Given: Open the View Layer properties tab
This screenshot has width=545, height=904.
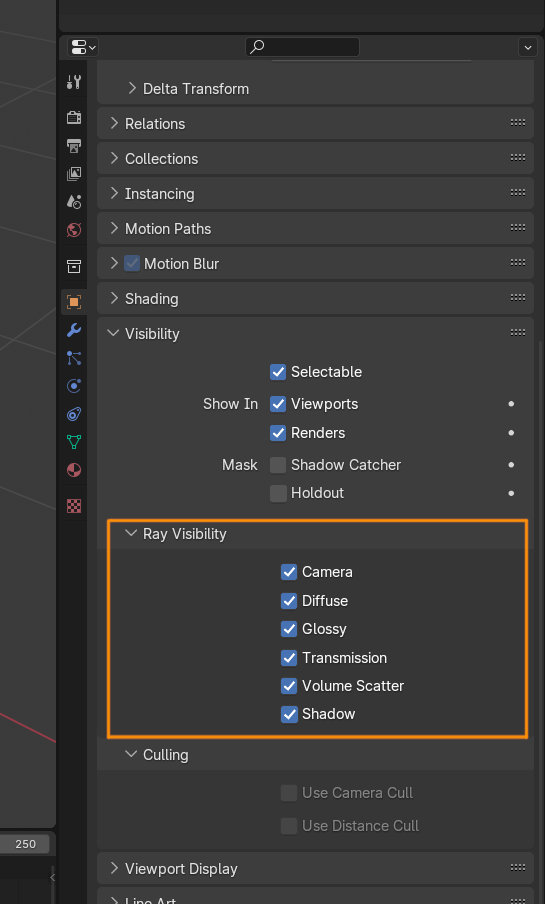Looking at the screenshot, I should coord(74,174).
